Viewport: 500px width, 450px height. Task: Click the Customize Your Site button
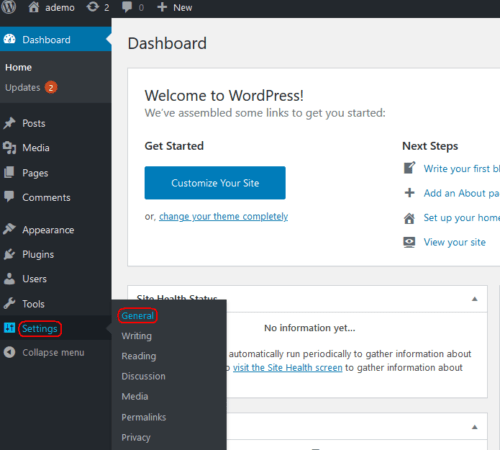(x=215, y=183)
